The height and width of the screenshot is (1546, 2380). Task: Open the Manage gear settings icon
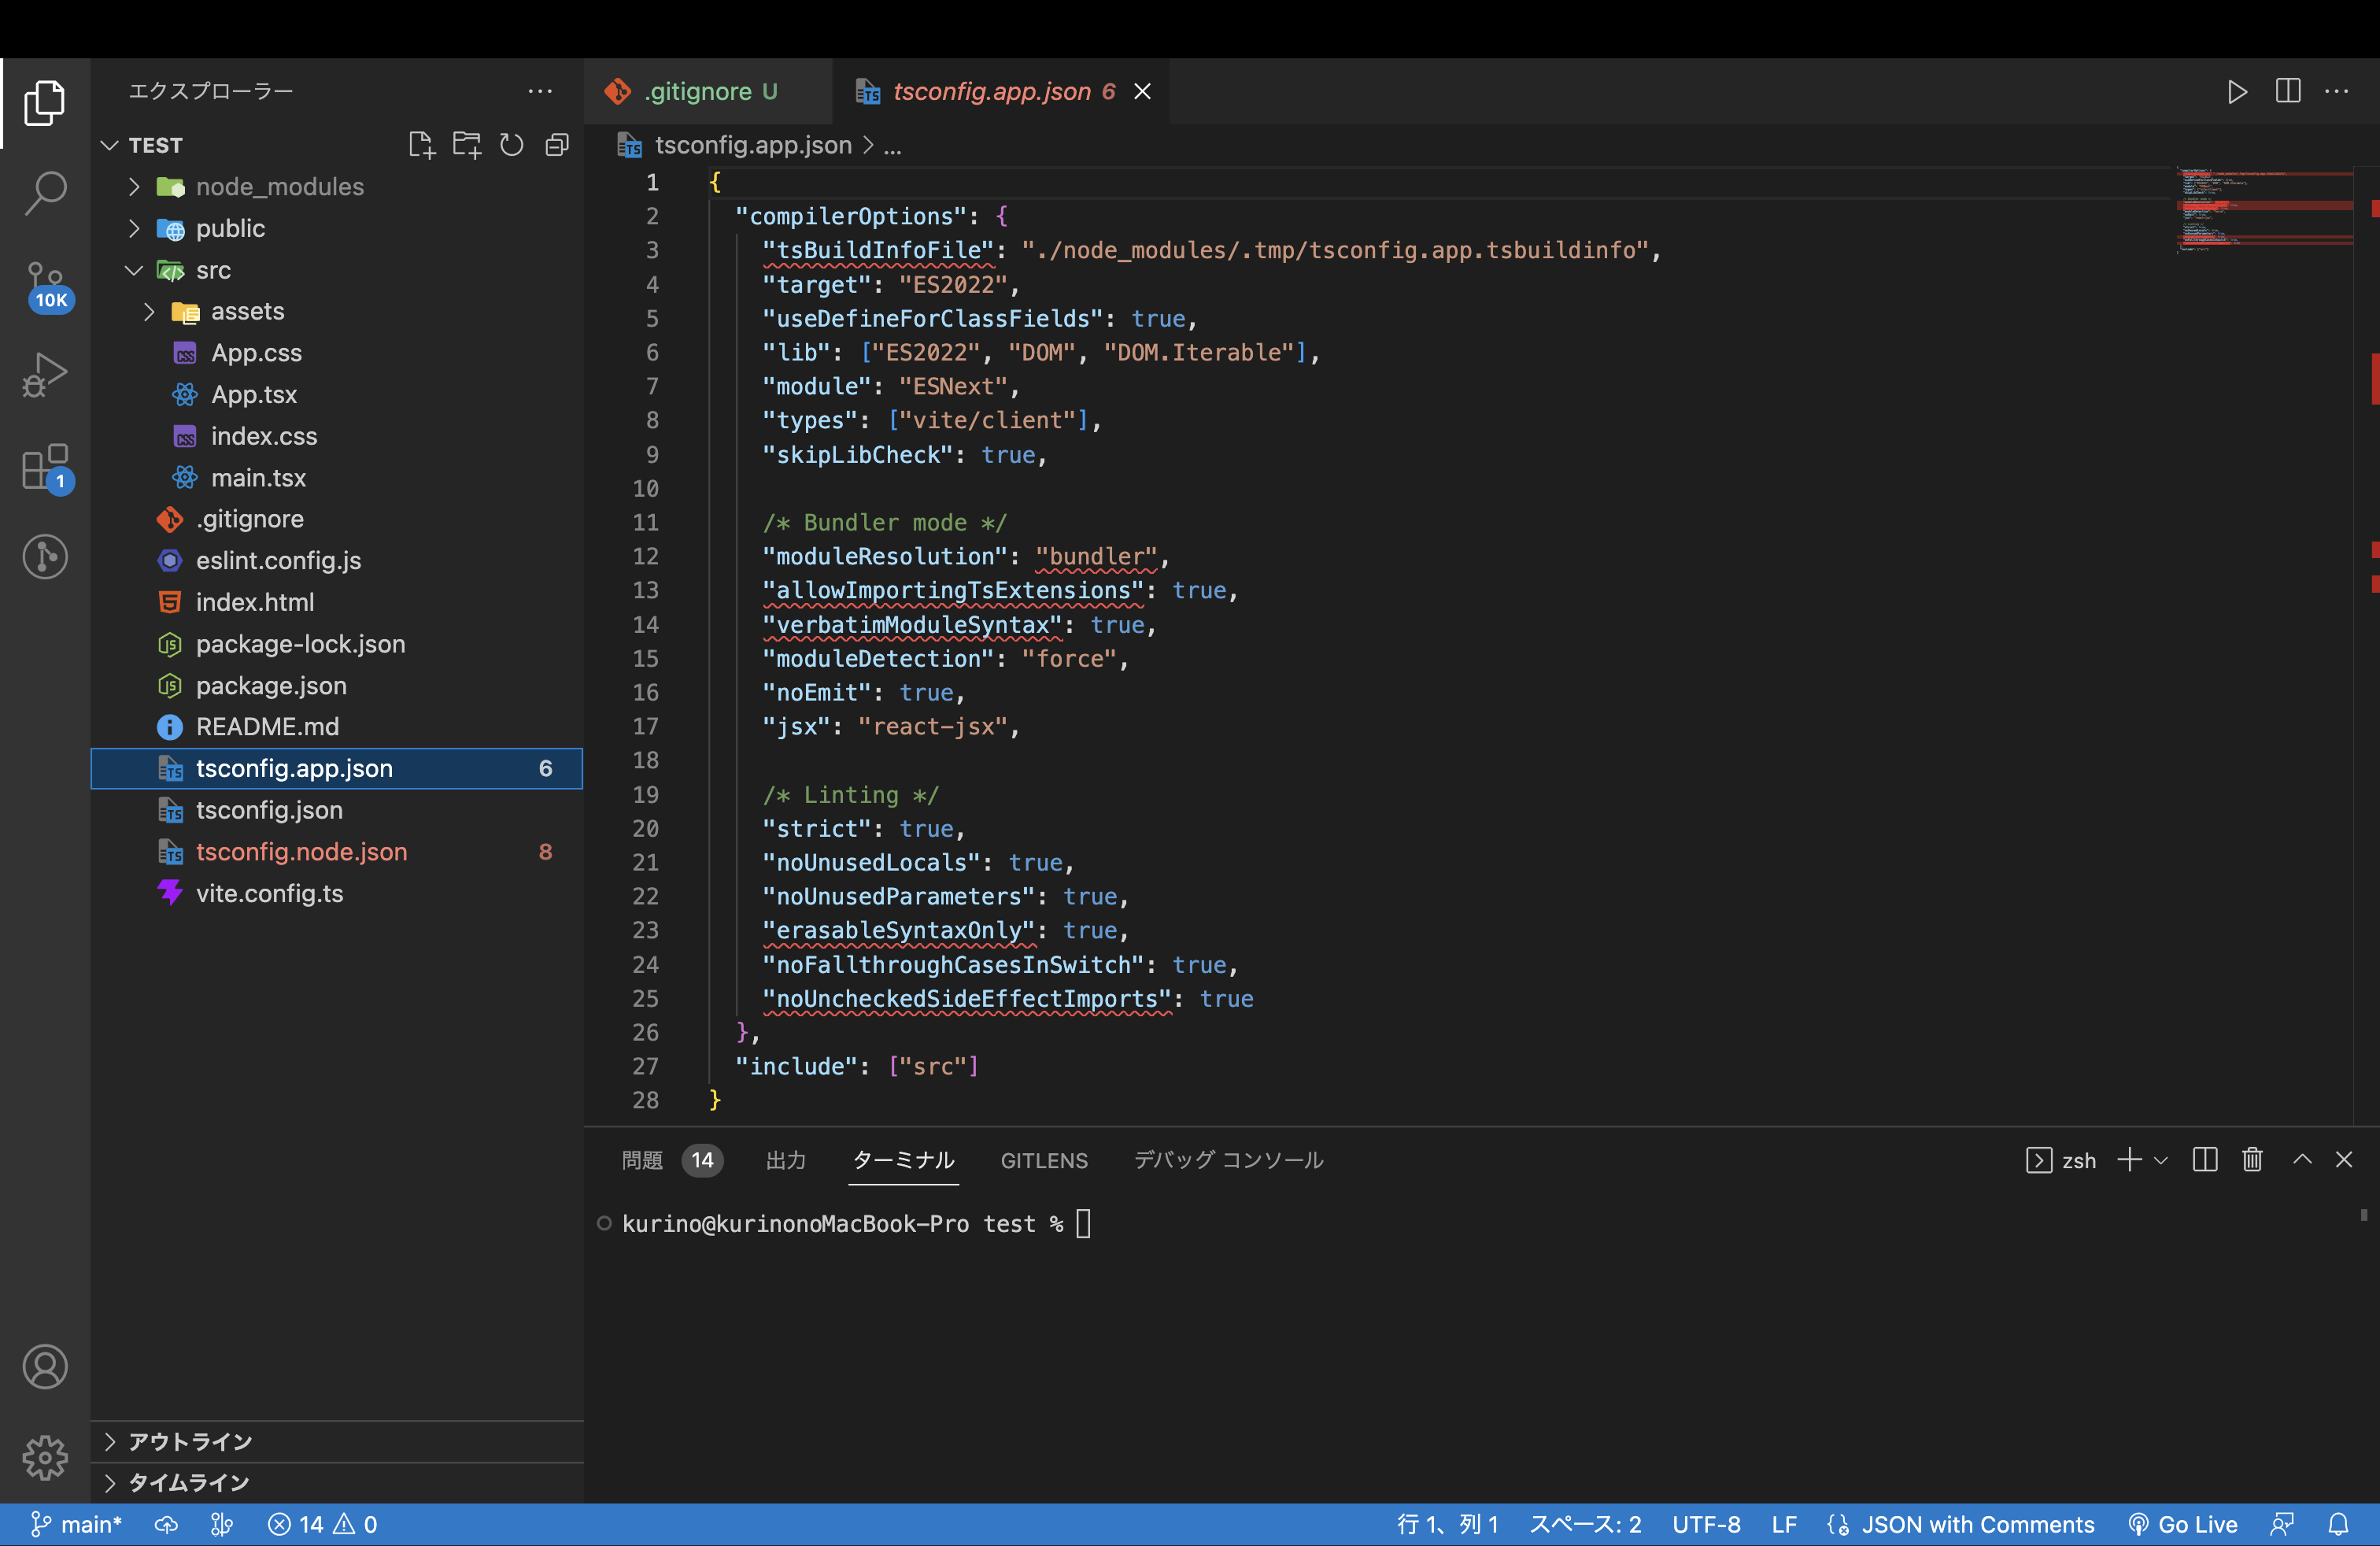pos(45,1457)
